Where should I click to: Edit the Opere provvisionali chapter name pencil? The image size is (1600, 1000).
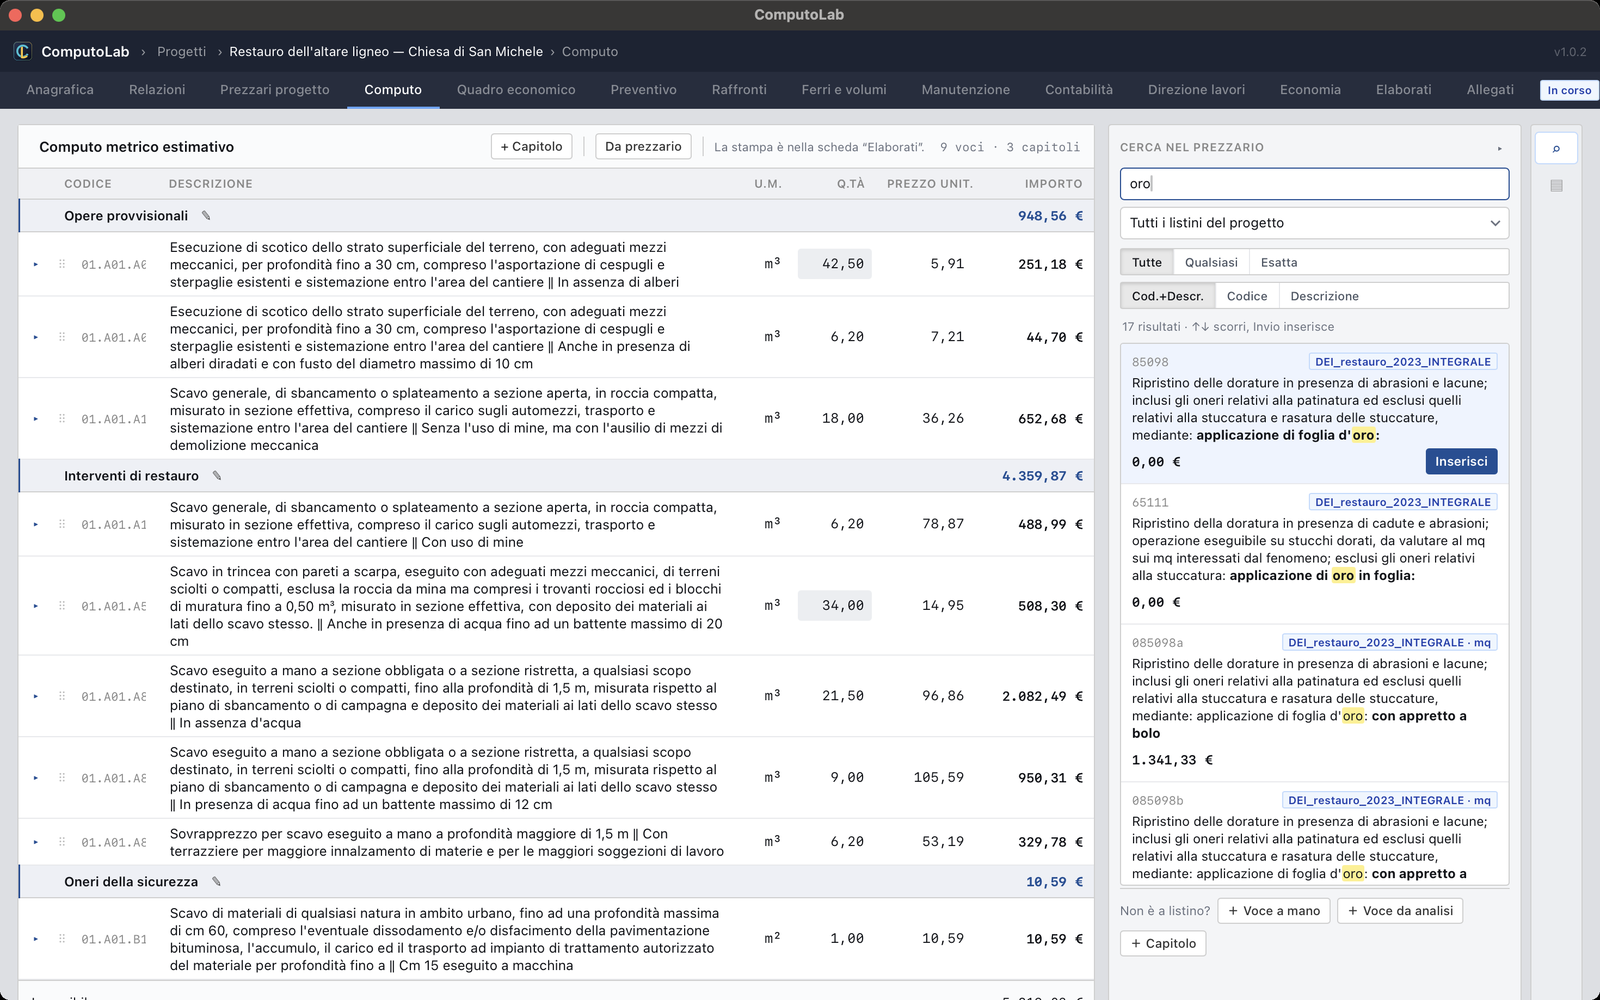tap(206, 216)
